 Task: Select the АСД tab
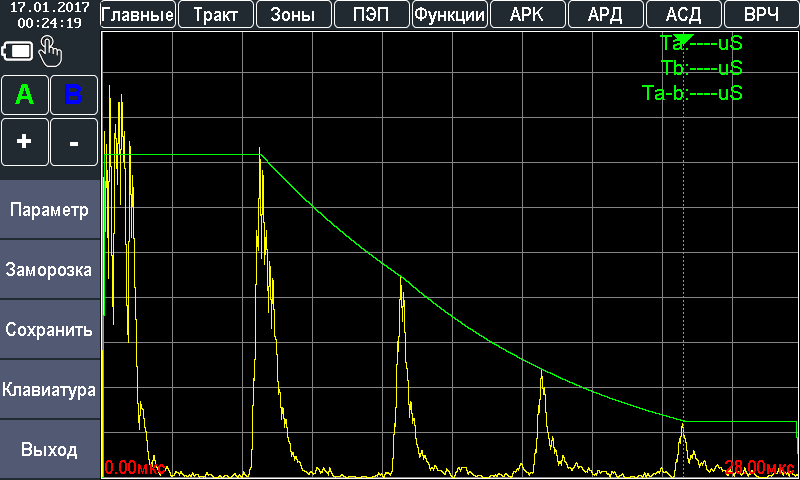pyautogui.click(x=683, y=15)
